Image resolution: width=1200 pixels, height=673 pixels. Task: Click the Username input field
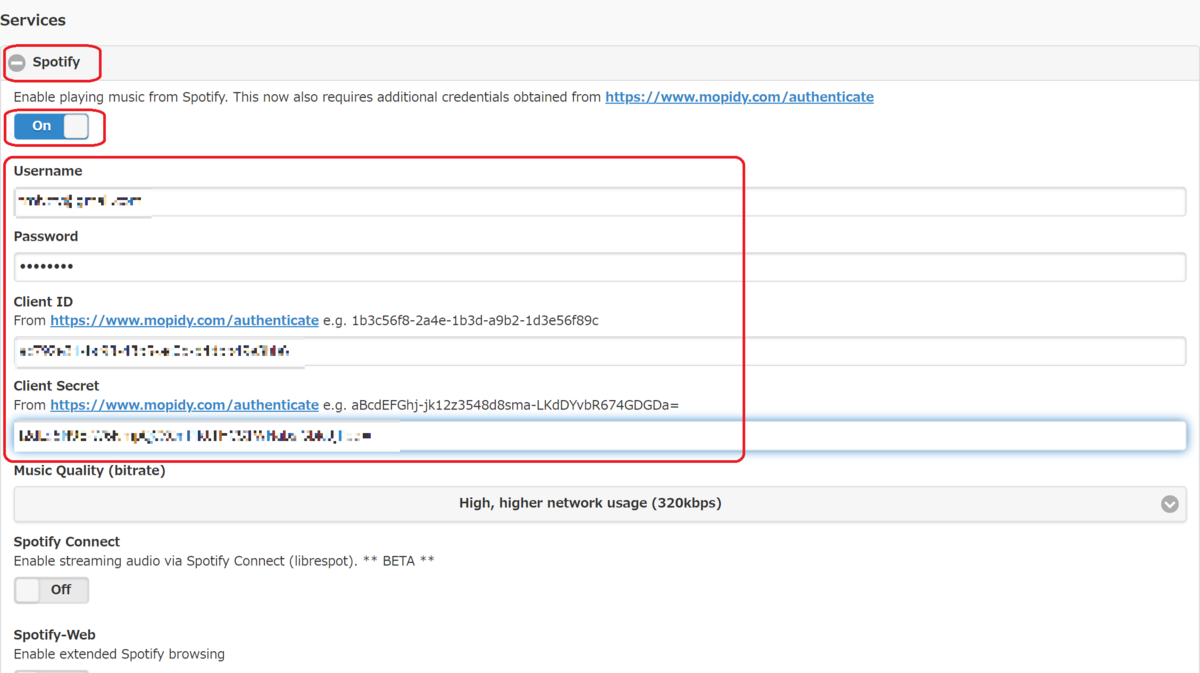pyautogui.click(x=600, y=202)
